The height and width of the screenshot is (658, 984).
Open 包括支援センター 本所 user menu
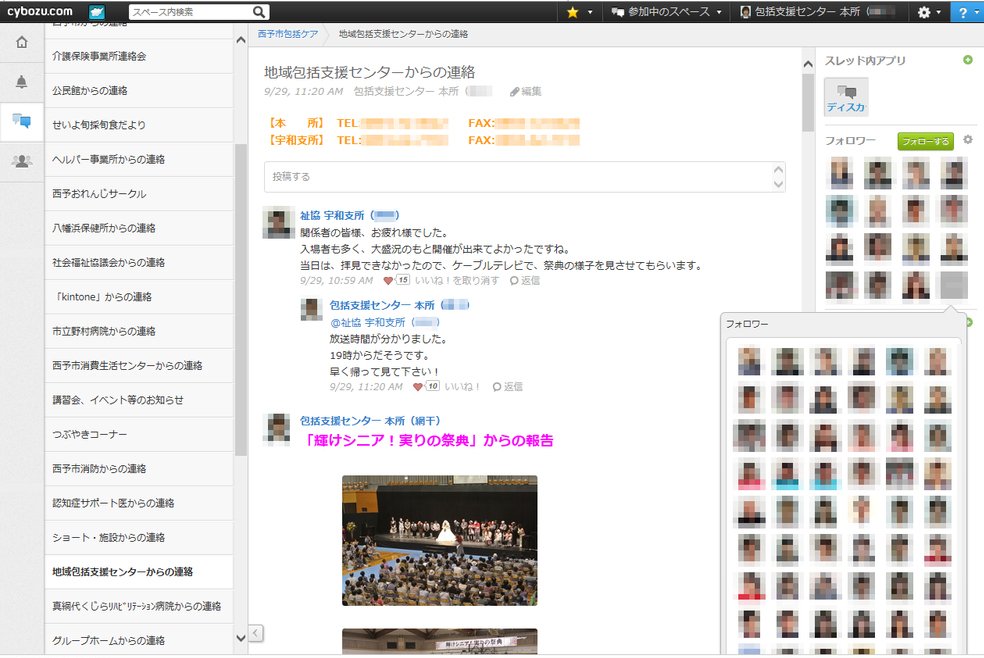(x=817, y=12)
